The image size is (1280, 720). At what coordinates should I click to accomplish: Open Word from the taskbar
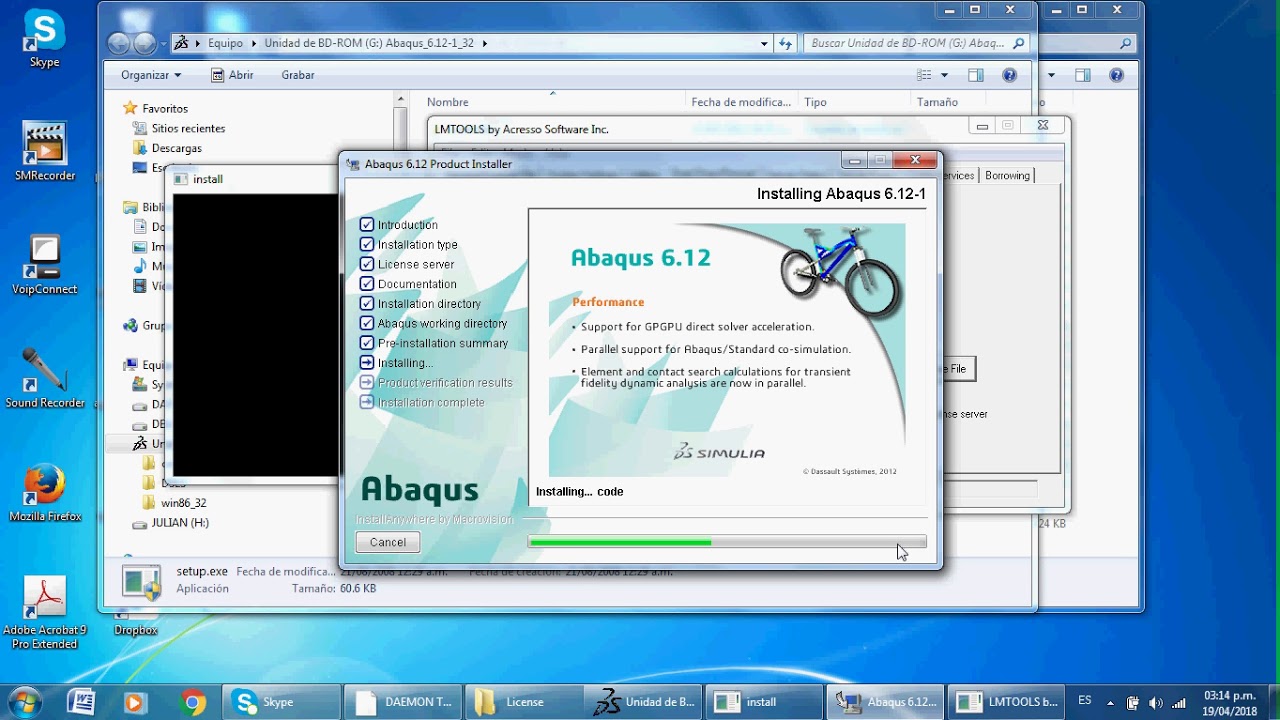(x=81, y=702)
